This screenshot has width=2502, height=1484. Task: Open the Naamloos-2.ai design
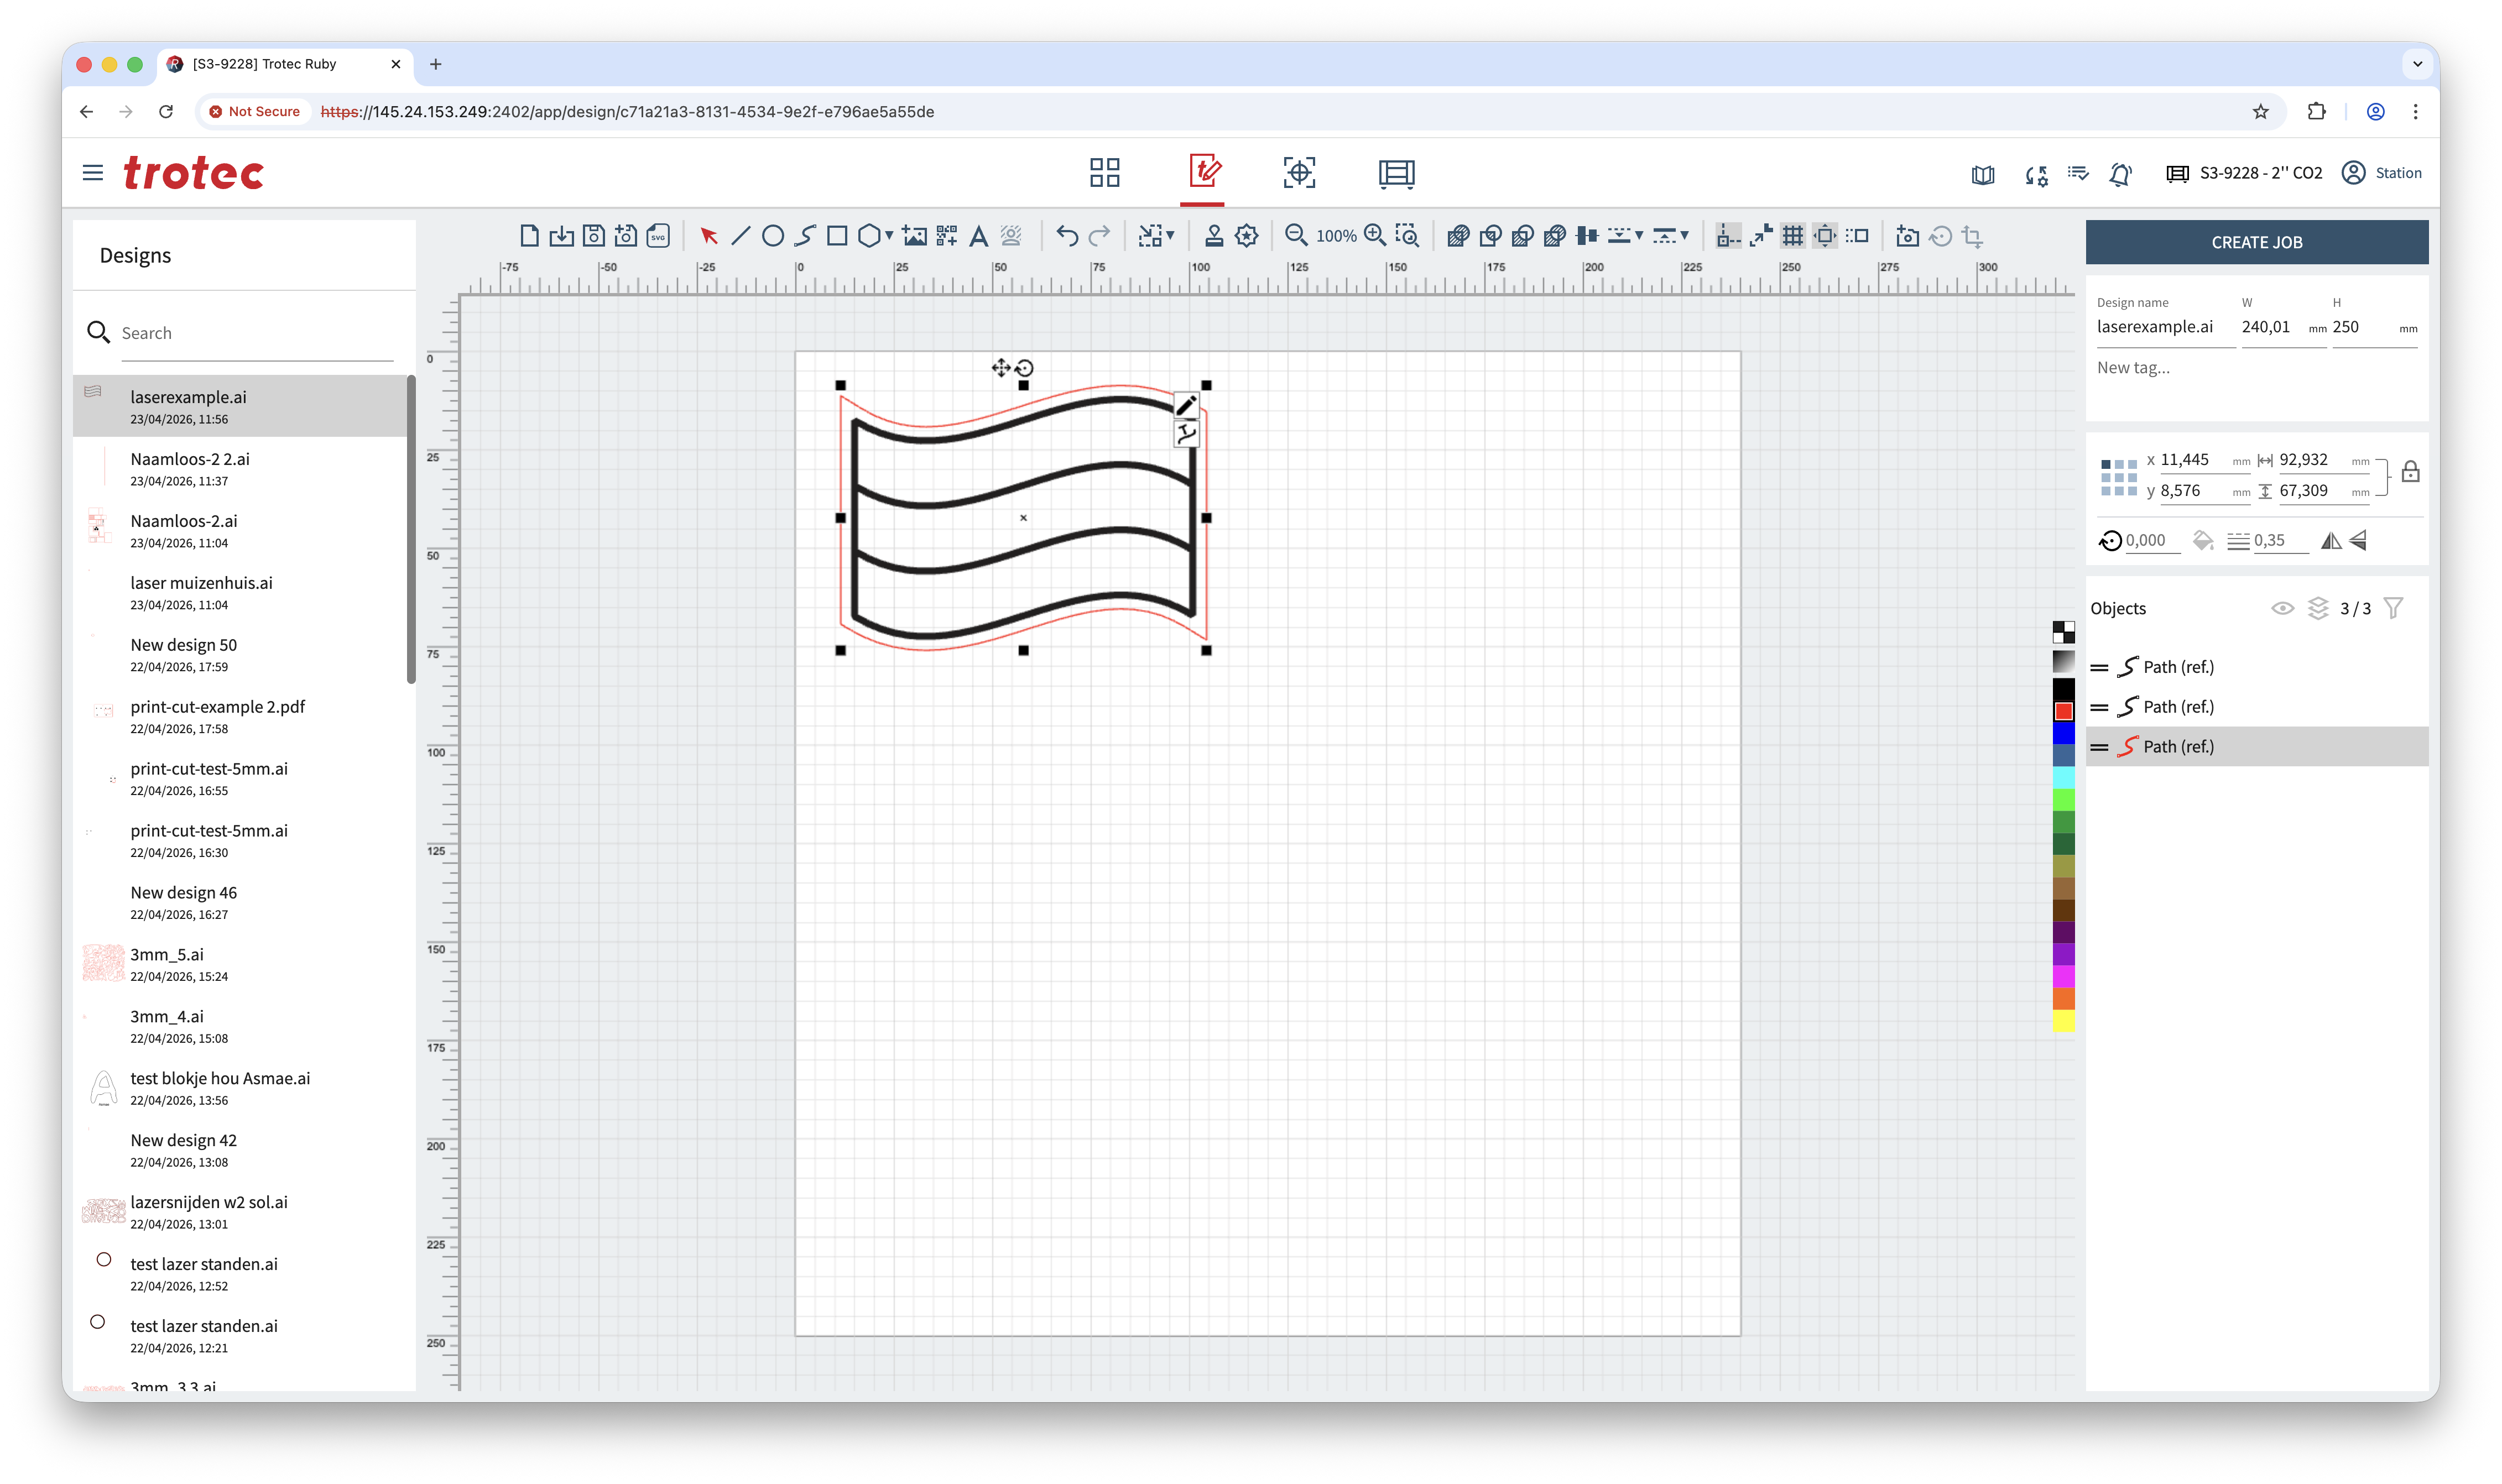click(x=184, y=521)
